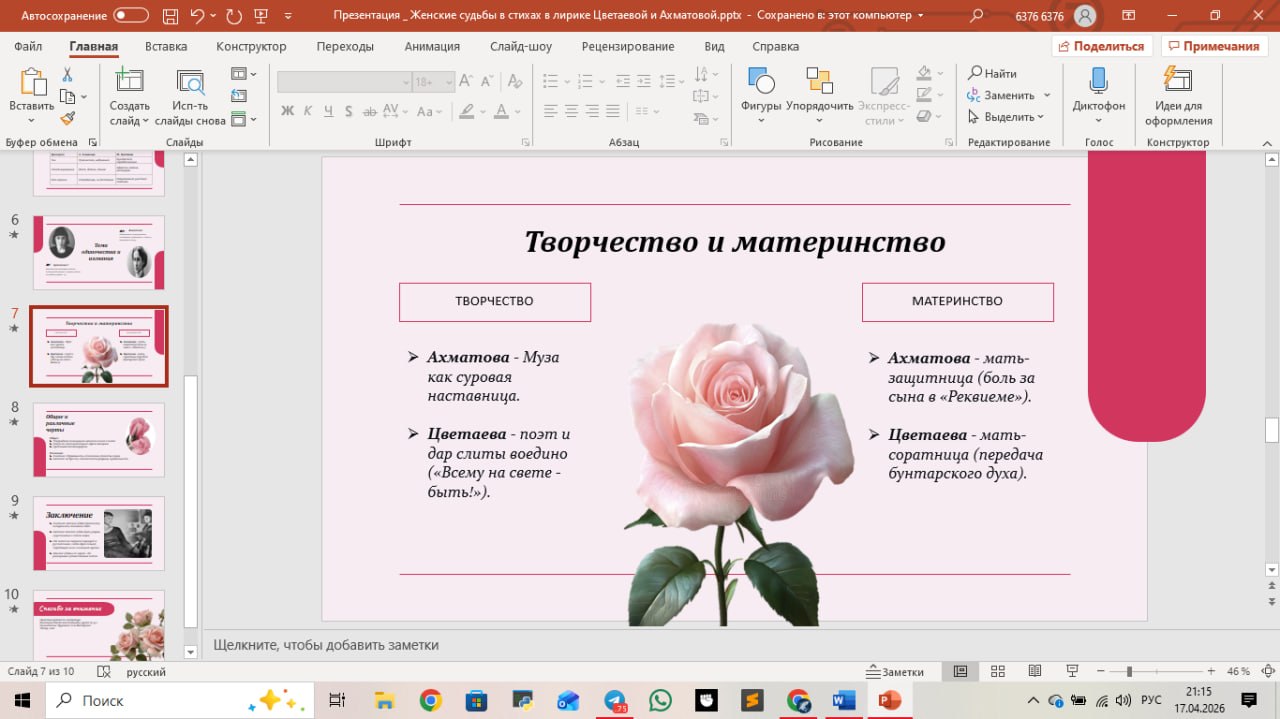Screen dimensions: 1280x719
Task: Activate the Format Painter brush icon
Action: point(68,118)
